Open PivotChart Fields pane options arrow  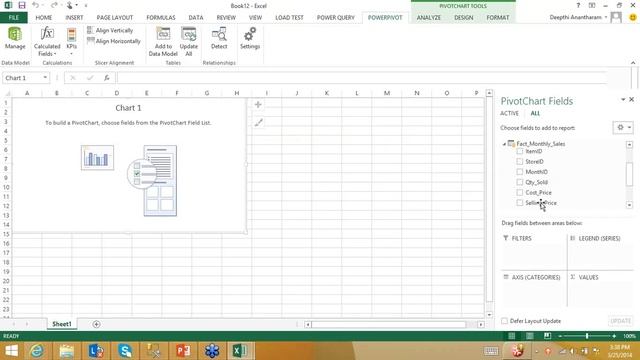click(x=623, y=100)
